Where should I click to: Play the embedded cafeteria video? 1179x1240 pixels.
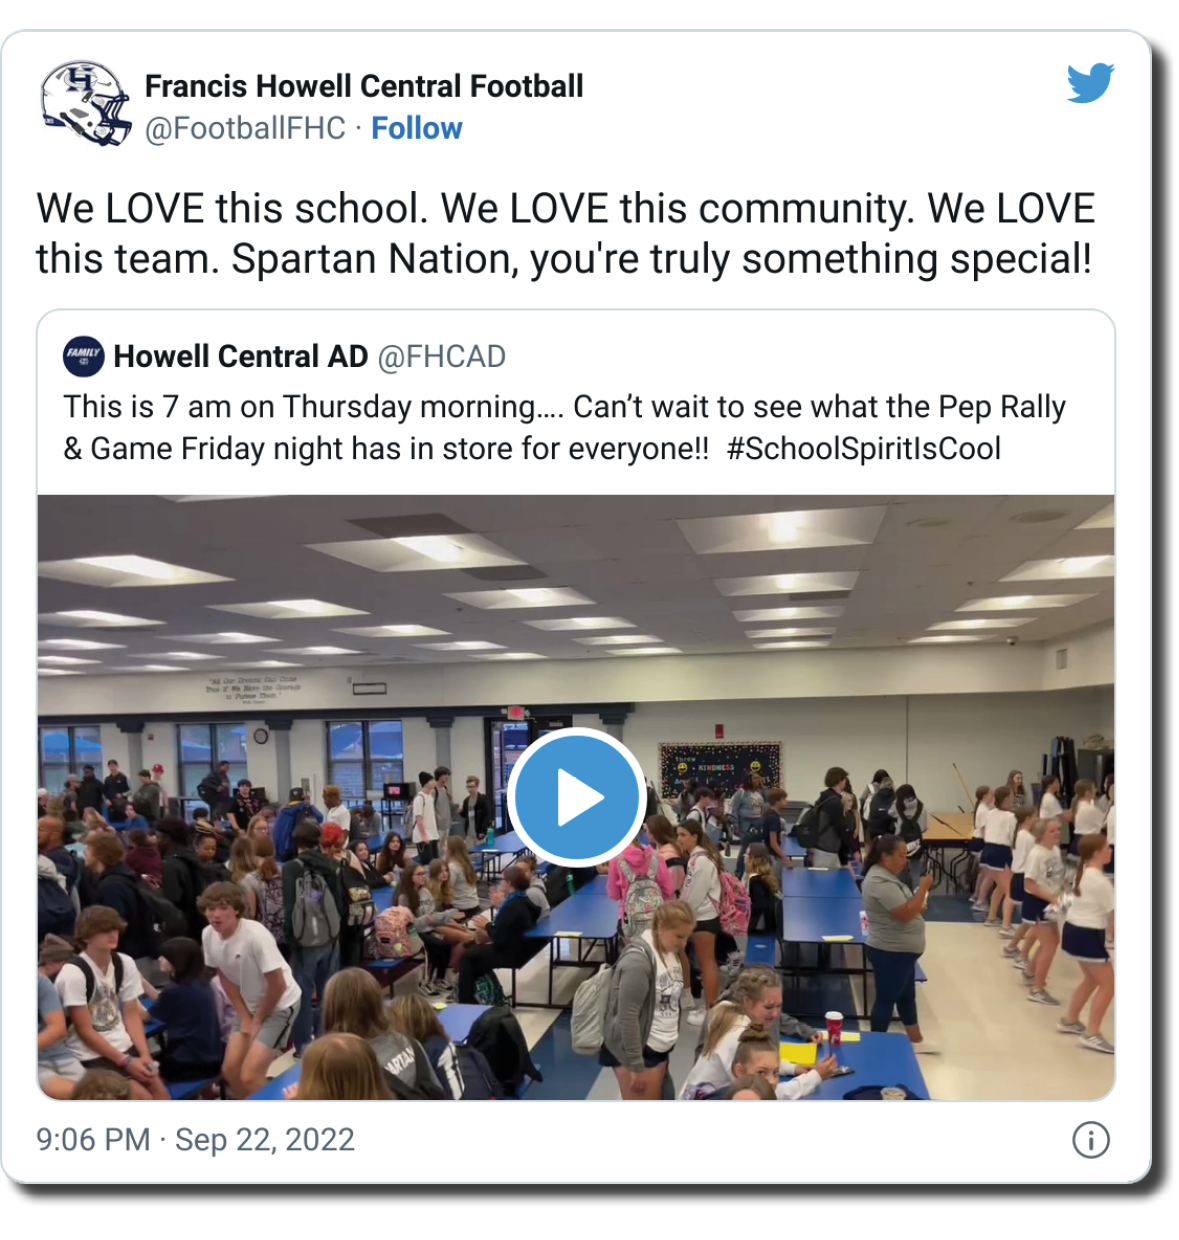point(576,797)
